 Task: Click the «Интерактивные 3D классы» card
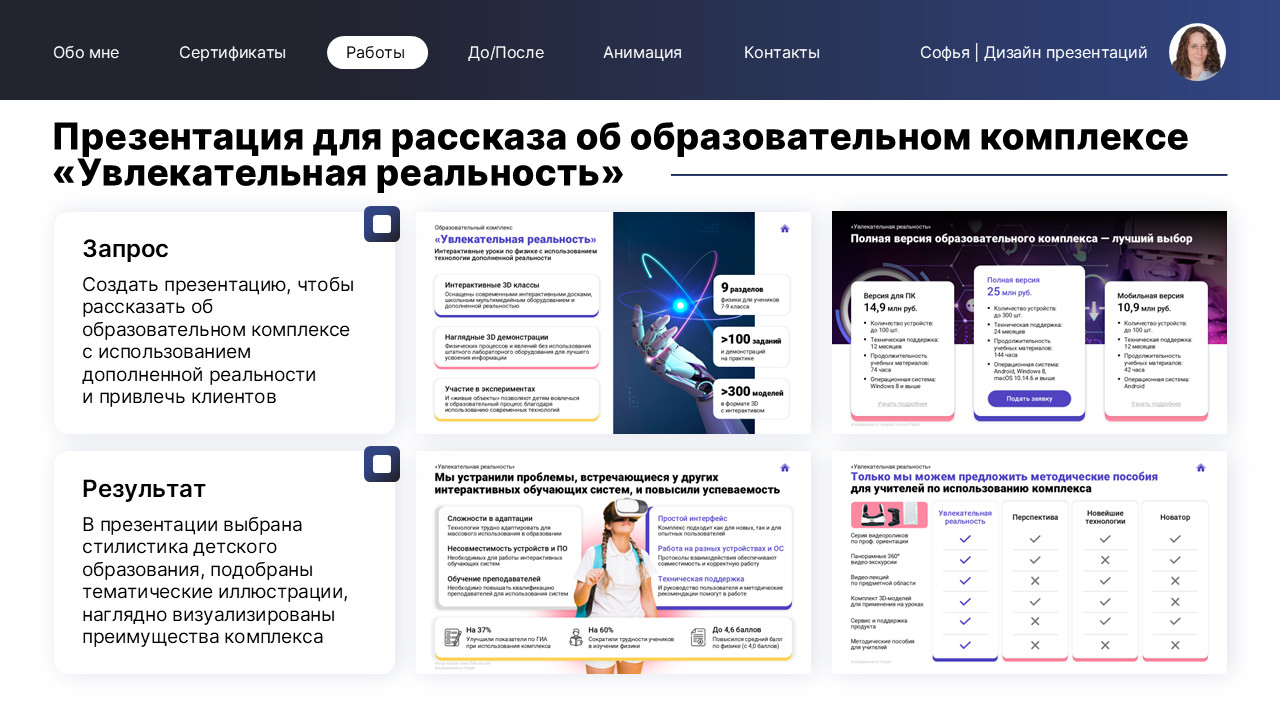tap(517, 295)
